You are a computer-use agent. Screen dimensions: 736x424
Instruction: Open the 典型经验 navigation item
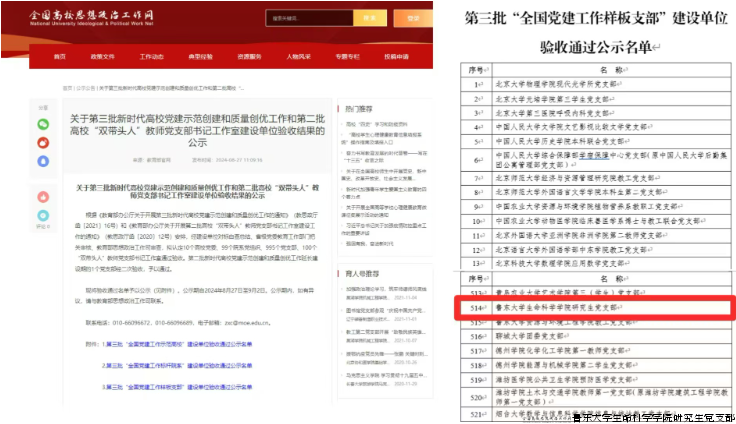coord(200,57)
